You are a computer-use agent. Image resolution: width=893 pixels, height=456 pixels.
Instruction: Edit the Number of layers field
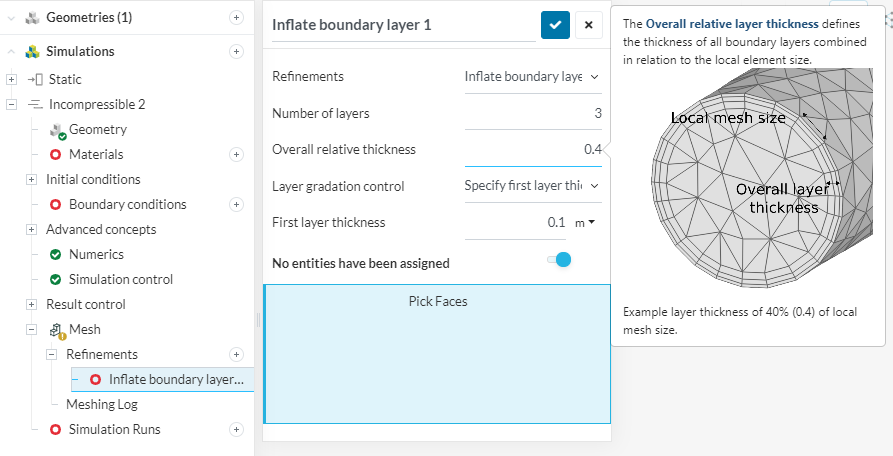(x=534, y=113)
